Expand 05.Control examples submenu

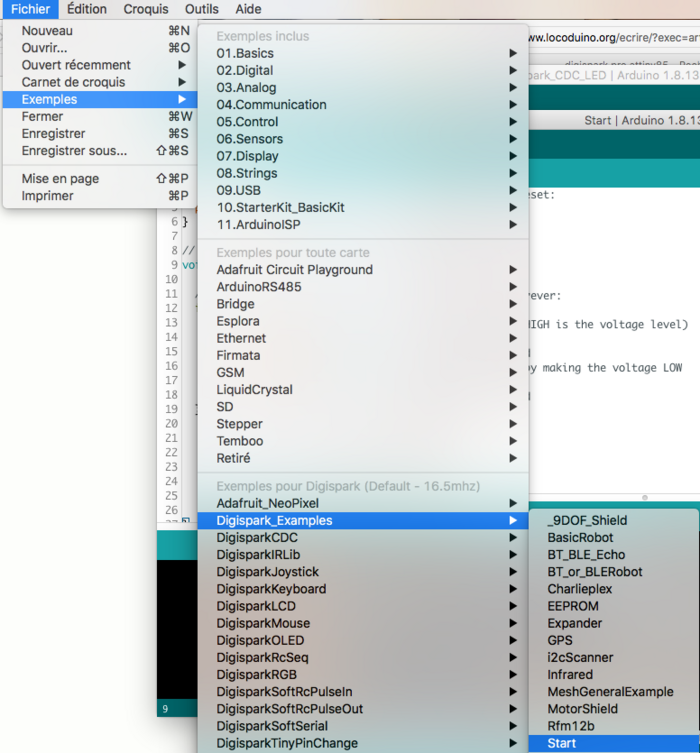pyautogui.click(x=363, y=122)
